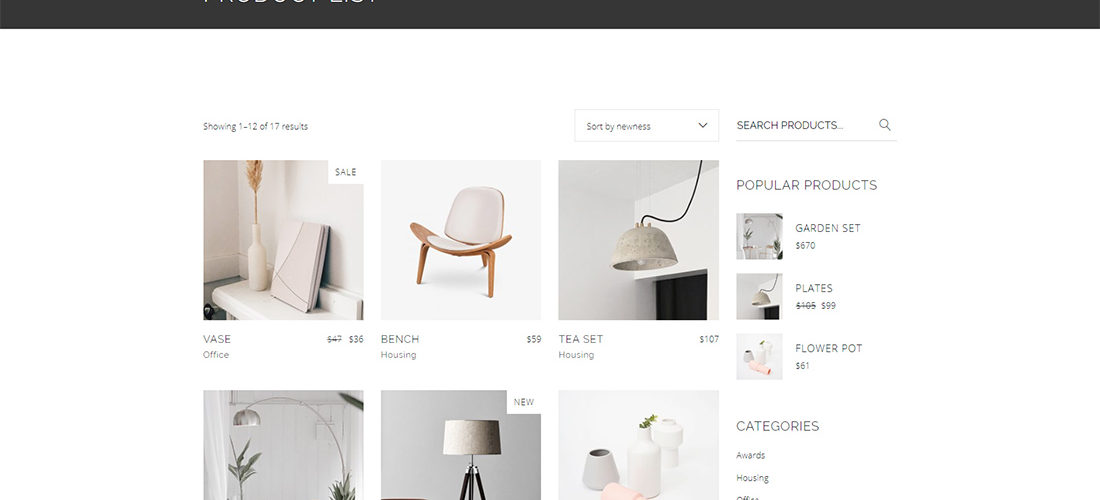
Task: Open the Sort by newness dropdown
Action: (646, 126)
